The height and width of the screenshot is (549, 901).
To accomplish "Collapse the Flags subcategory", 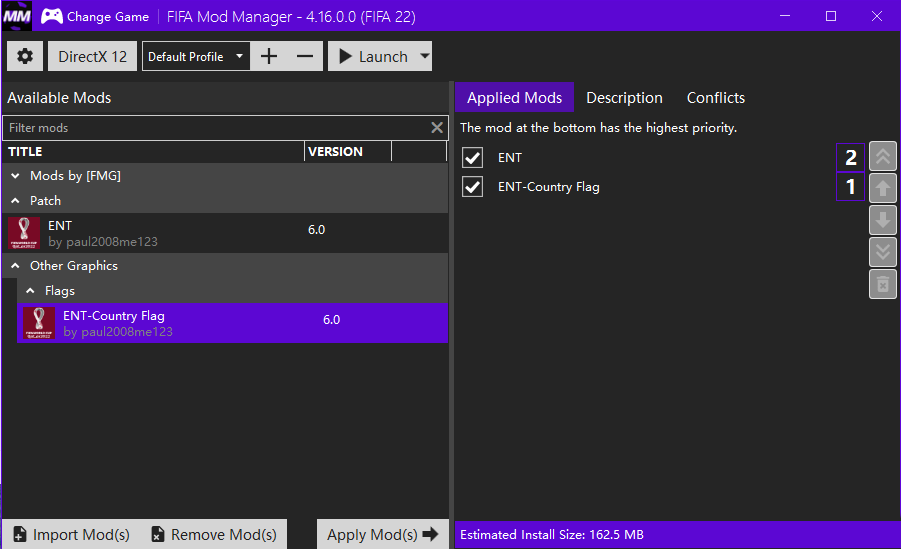I will tap(30, 291).
